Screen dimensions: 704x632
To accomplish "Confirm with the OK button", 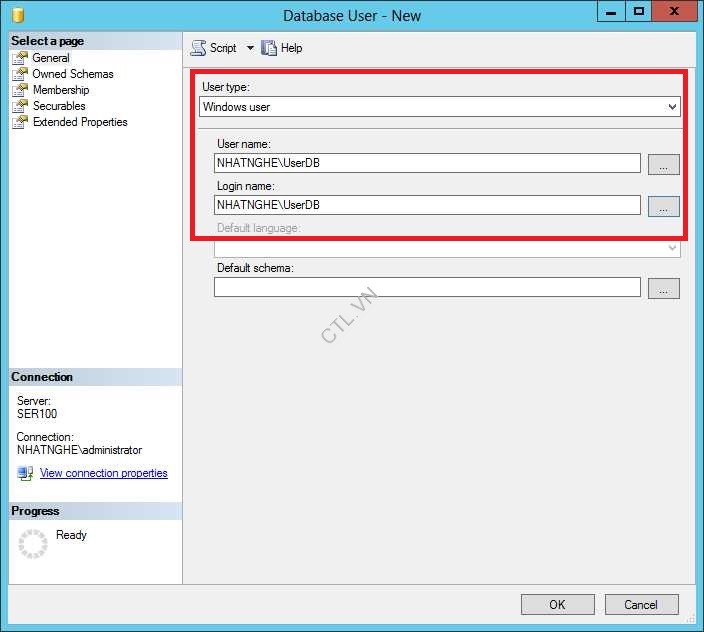I will (558, 605).
